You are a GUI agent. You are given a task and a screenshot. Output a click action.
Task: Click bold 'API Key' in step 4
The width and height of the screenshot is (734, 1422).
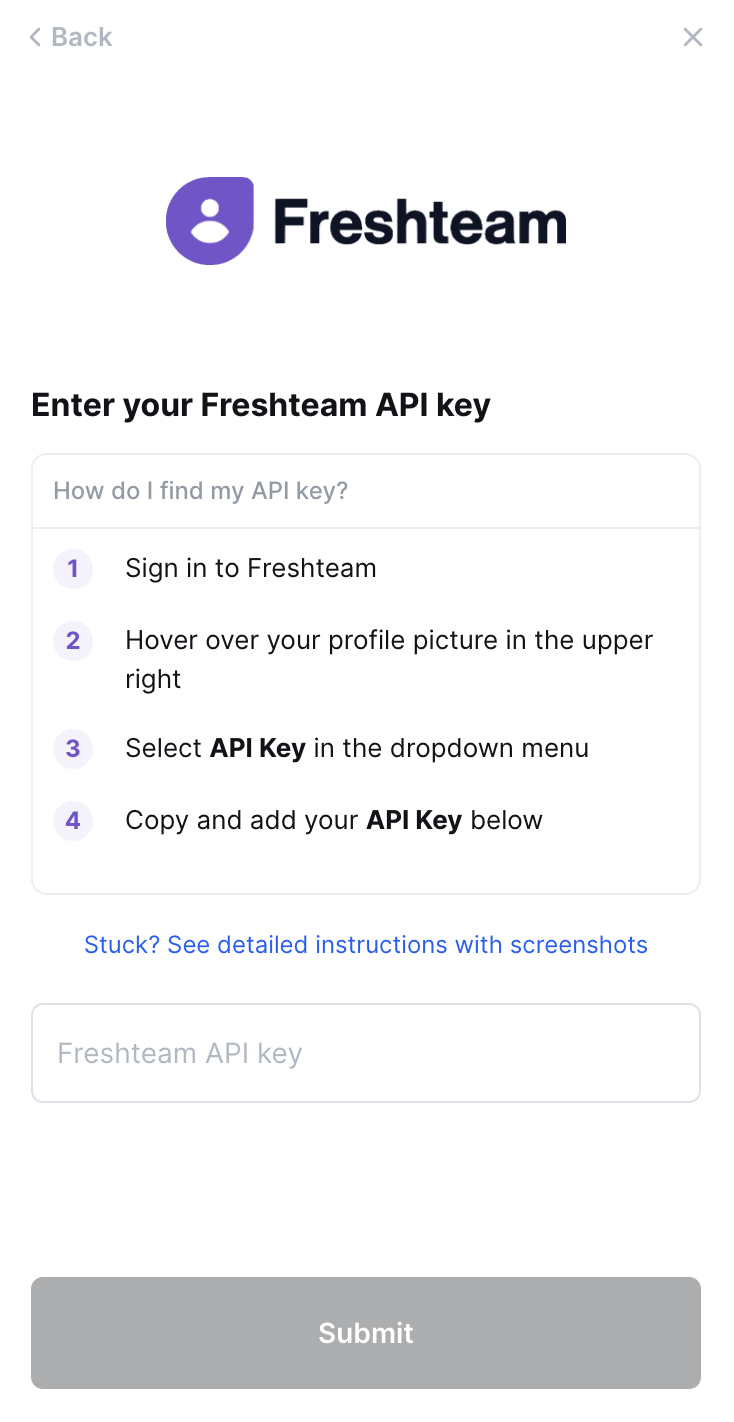point(414,821)
